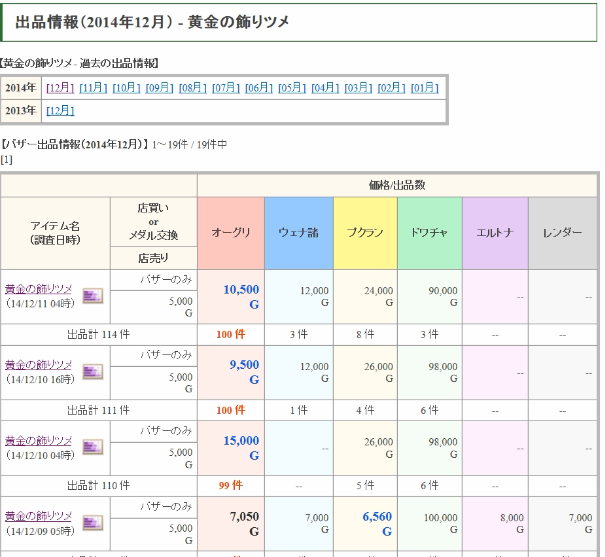Open chart icon for 14/12/09 05時 row
The width and height of the screenshot is (605, 557).
tap(93, 523)
